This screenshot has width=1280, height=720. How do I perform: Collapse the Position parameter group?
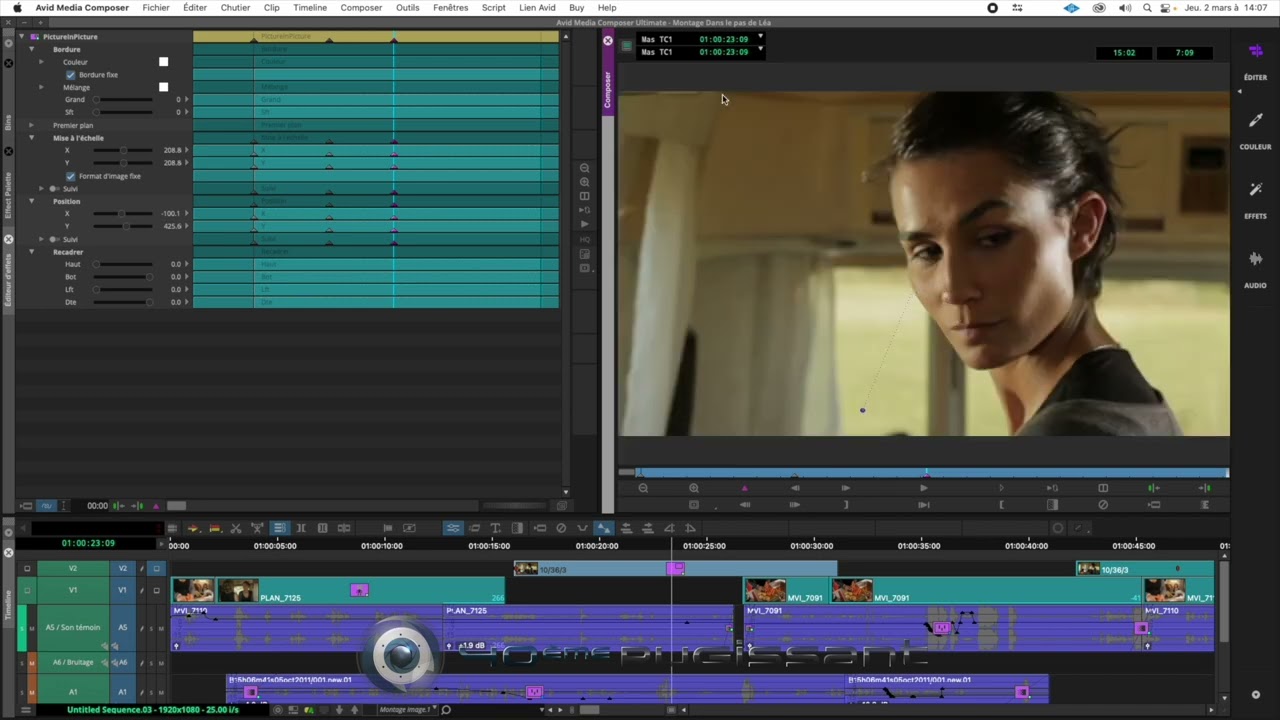point(31,201)
